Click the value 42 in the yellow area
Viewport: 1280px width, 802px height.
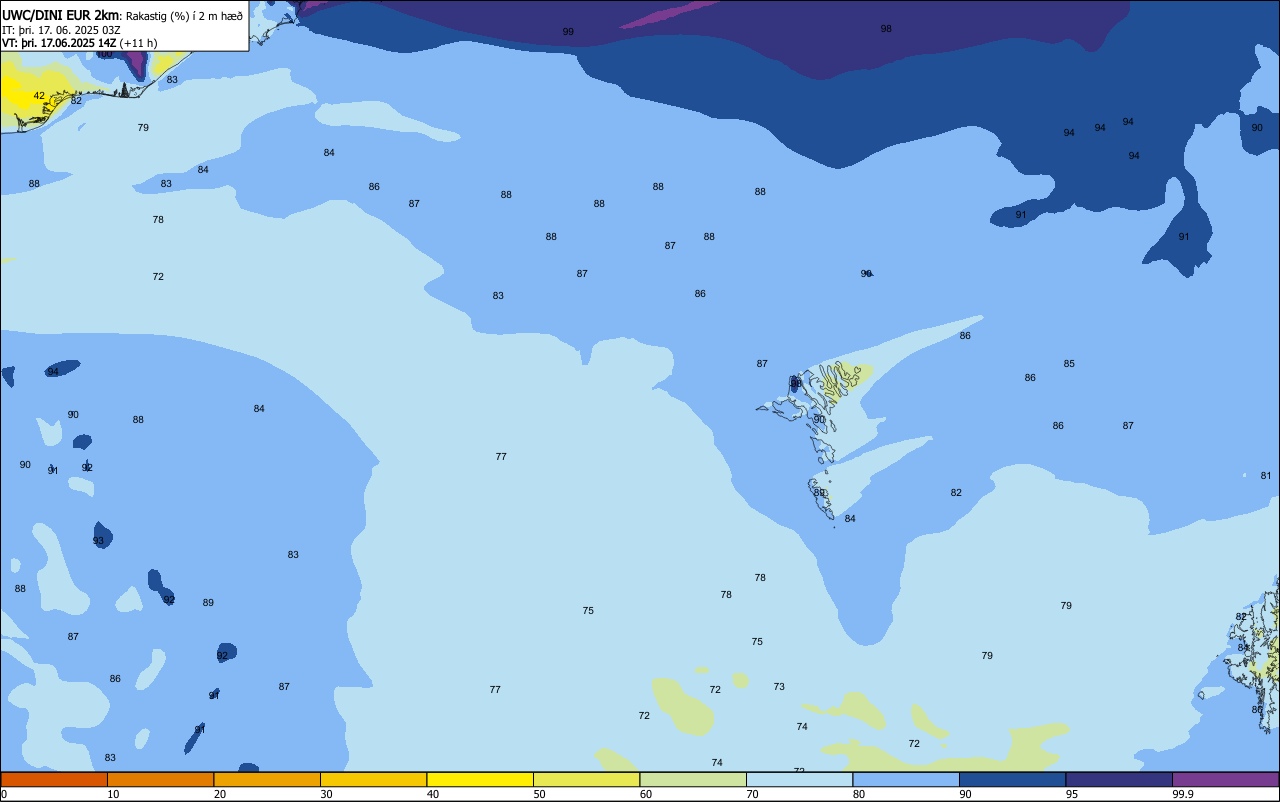pos(39,96)
